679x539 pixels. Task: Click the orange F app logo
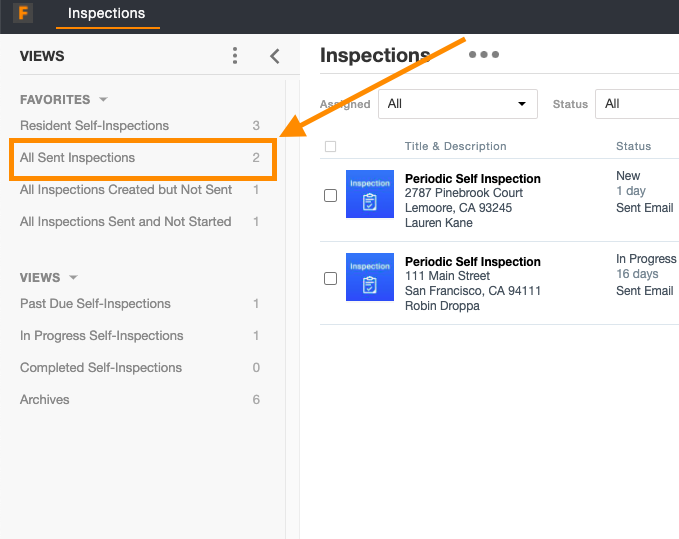tap(23, 14)
